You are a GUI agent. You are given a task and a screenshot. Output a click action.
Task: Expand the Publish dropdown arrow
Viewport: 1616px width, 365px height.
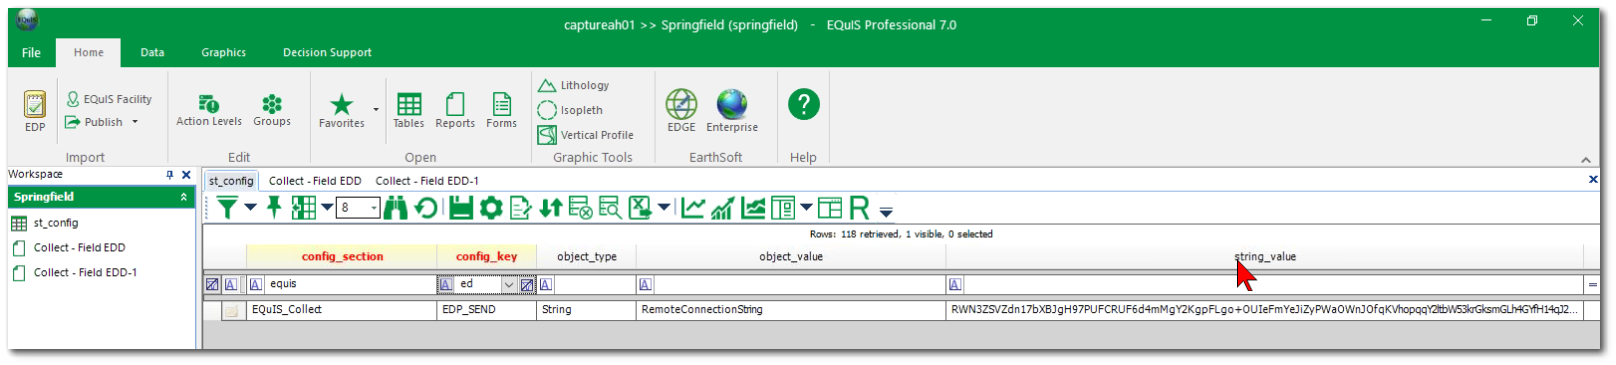tap(135, 122)
